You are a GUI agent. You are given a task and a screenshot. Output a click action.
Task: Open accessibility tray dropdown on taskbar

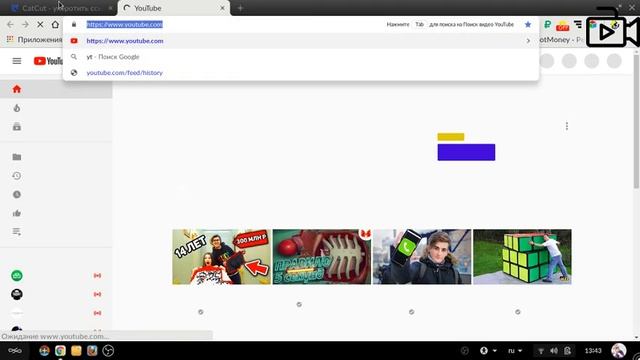click(488, 351)
